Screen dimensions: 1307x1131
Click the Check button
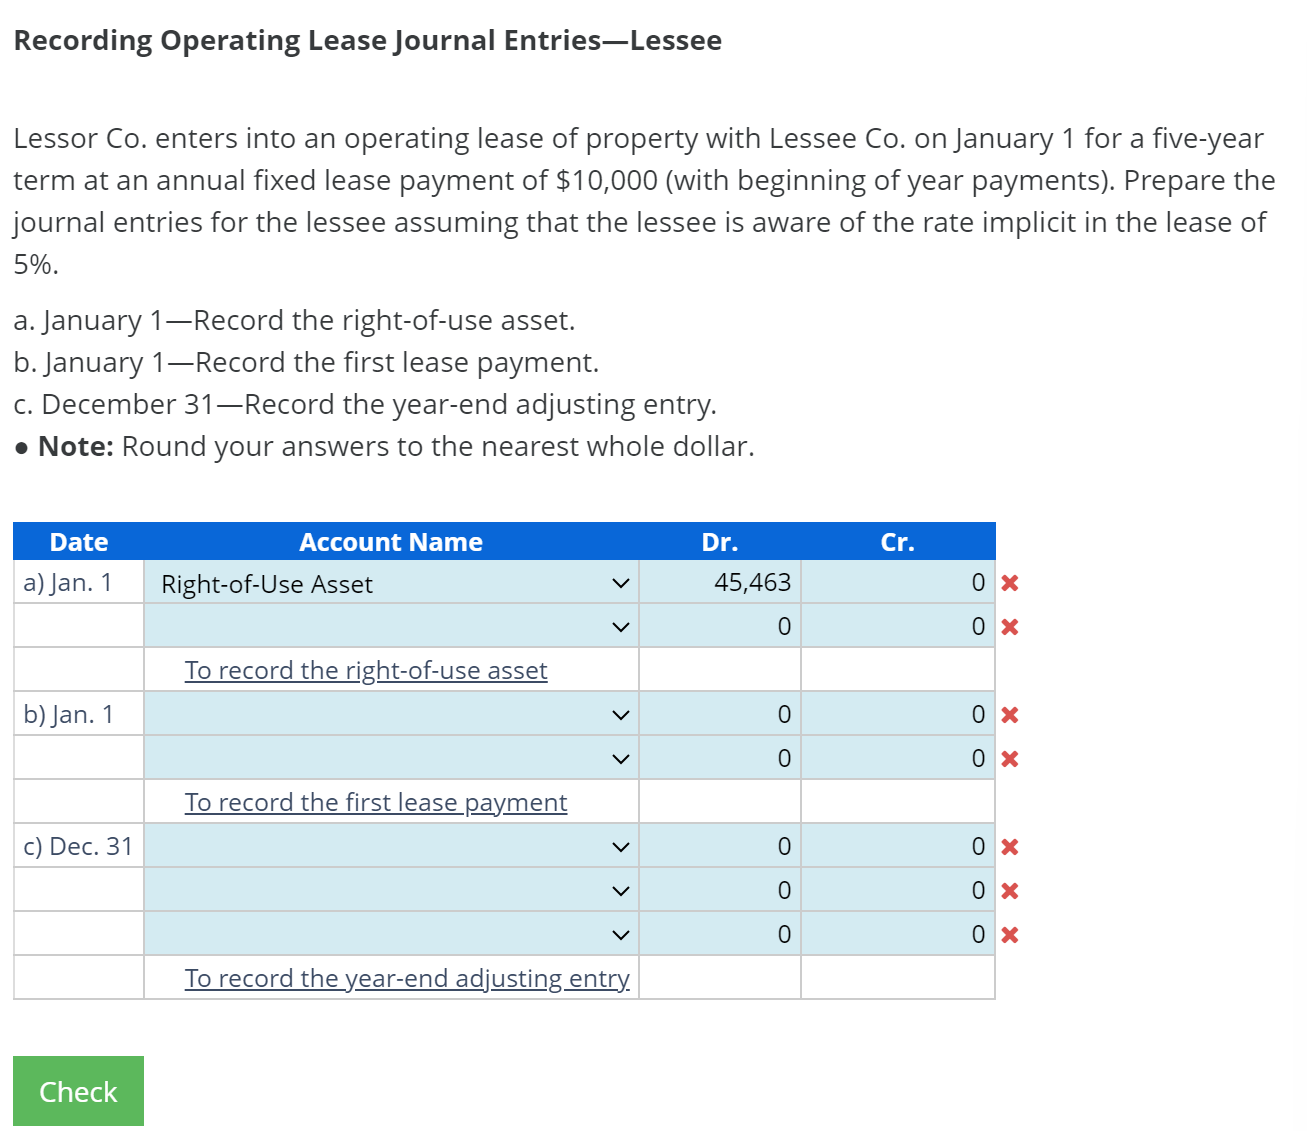[78, 1091]
